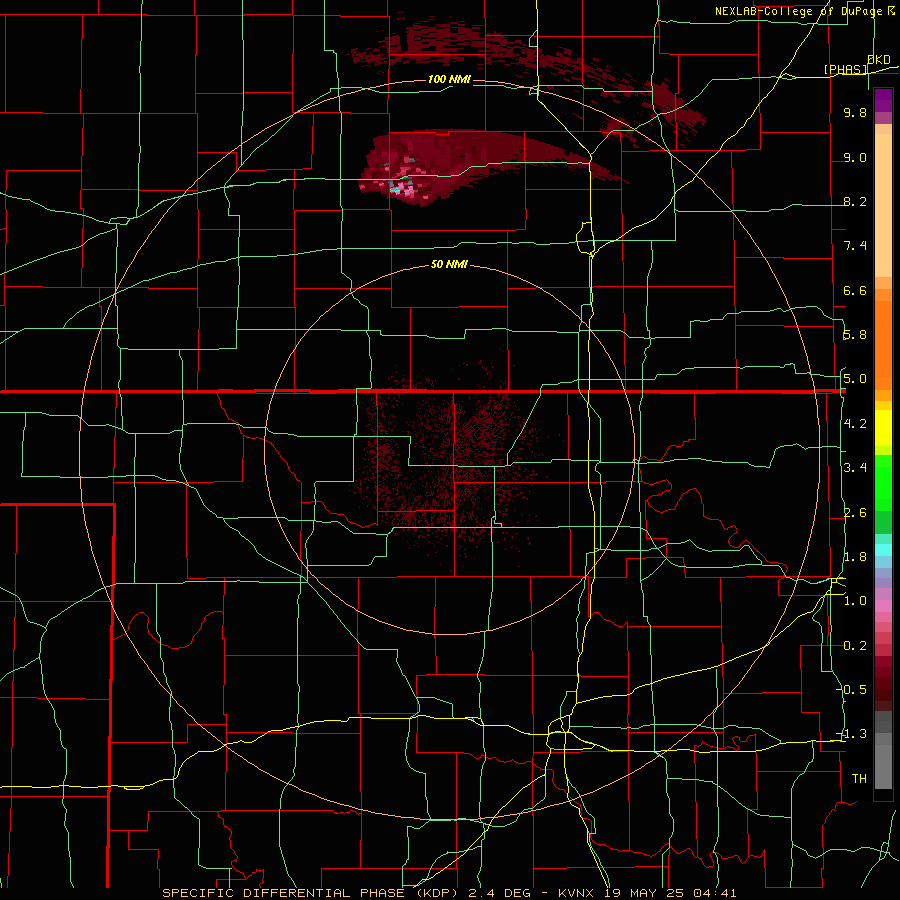The height and width of the screenshot is (900, 900).
Task: Pick the cyan band of the color bar
Action: (883, 550)
